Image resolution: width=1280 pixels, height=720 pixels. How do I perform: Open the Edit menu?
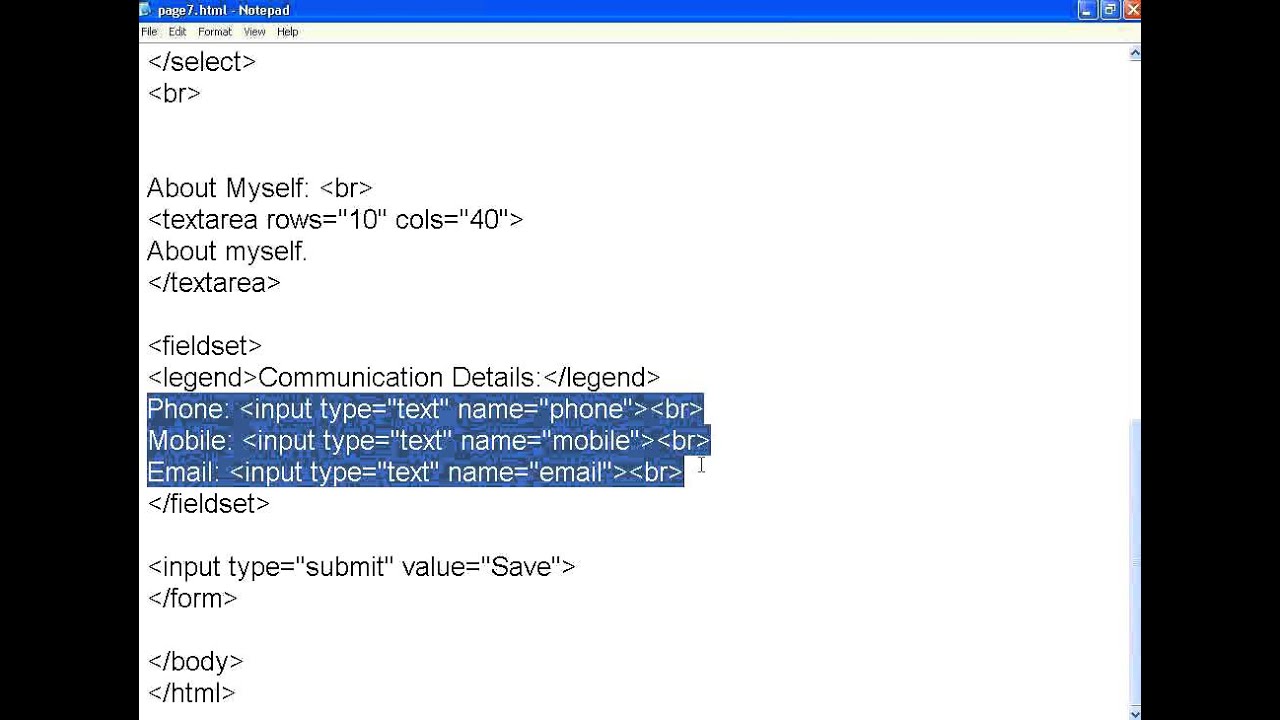click(x=177, y=32)
